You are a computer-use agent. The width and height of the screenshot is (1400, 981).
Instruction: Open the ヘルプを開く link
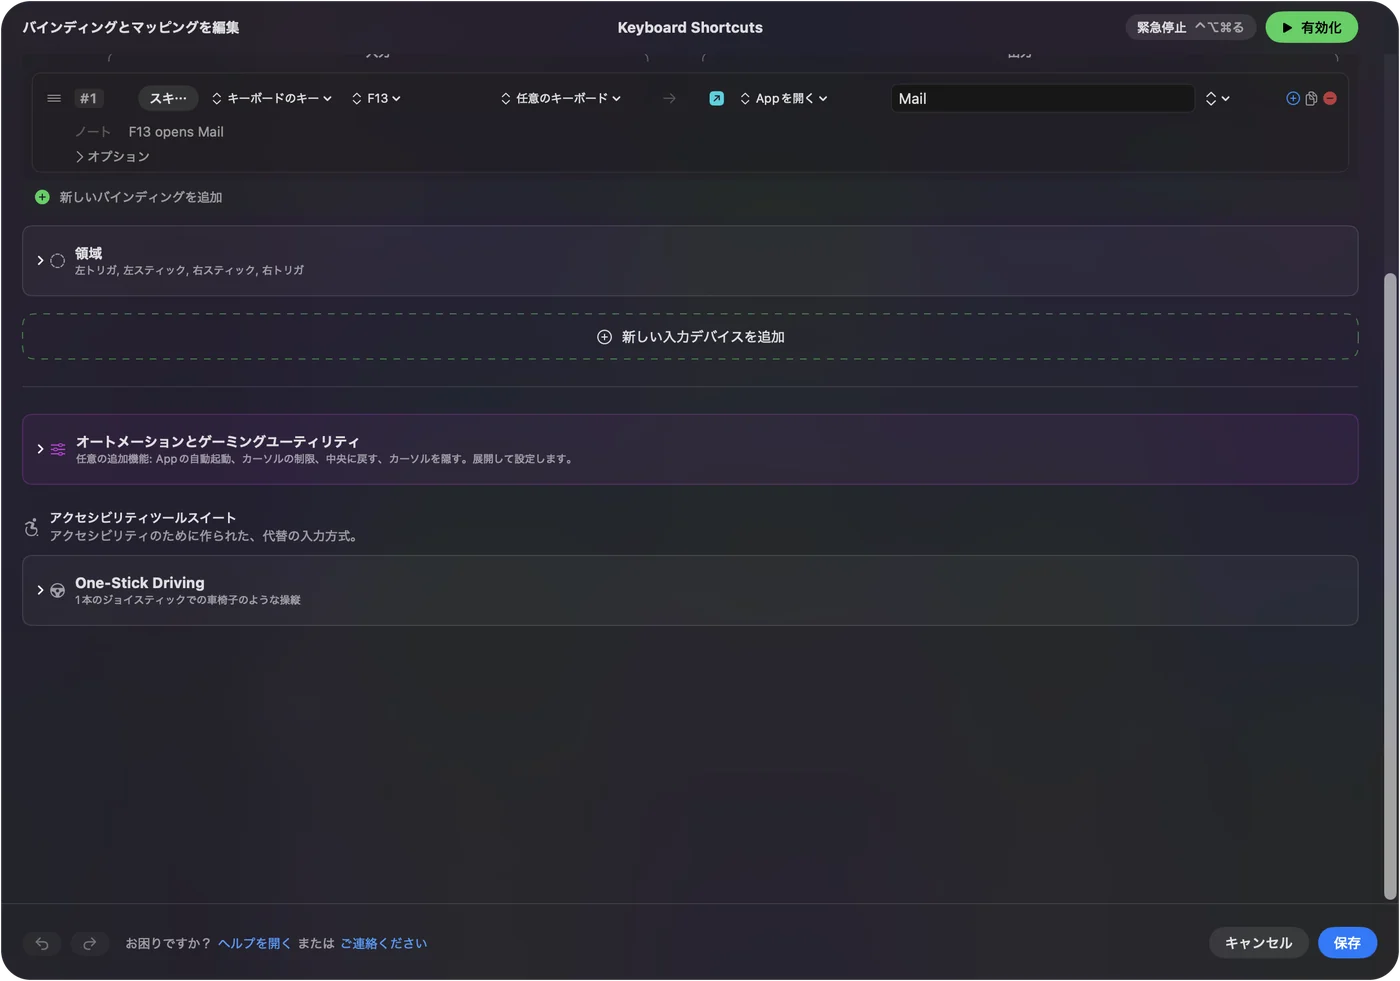254,943
